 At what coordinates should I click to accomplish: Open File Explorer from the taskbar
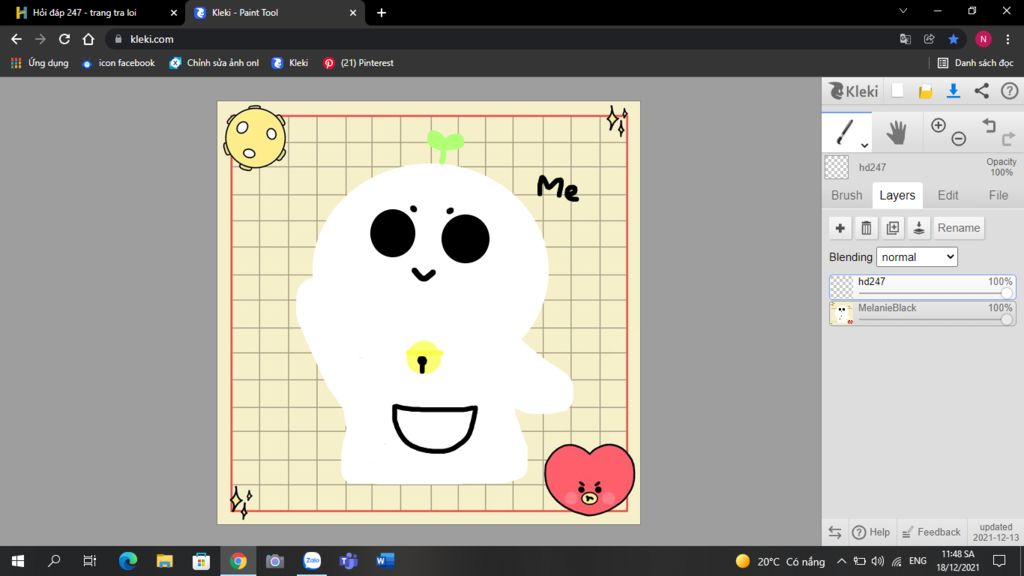(165, 561)
